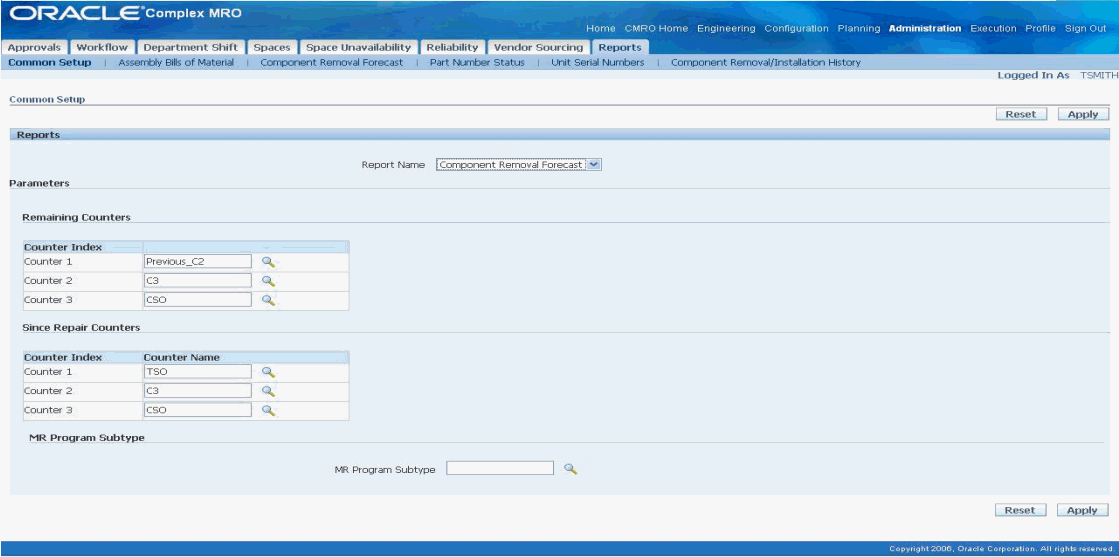The width and height of the screenshot is (1119, 557).
Task: Open Component Removal Forecast subtab
Action: [x=332, y=62]
